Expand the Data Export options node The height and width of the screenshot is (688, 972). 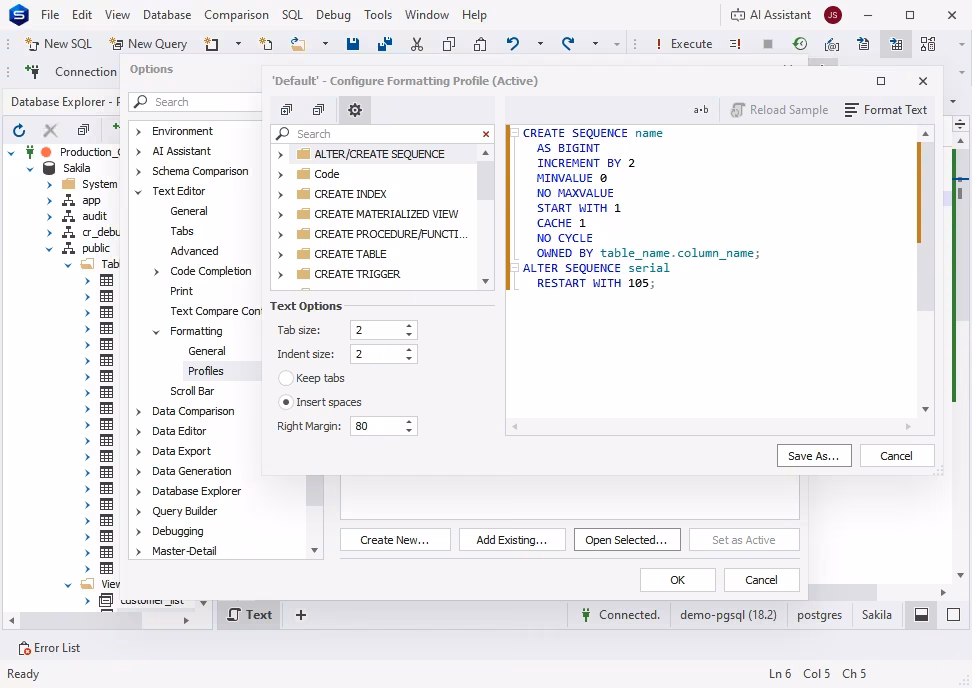tap(139, 452)
